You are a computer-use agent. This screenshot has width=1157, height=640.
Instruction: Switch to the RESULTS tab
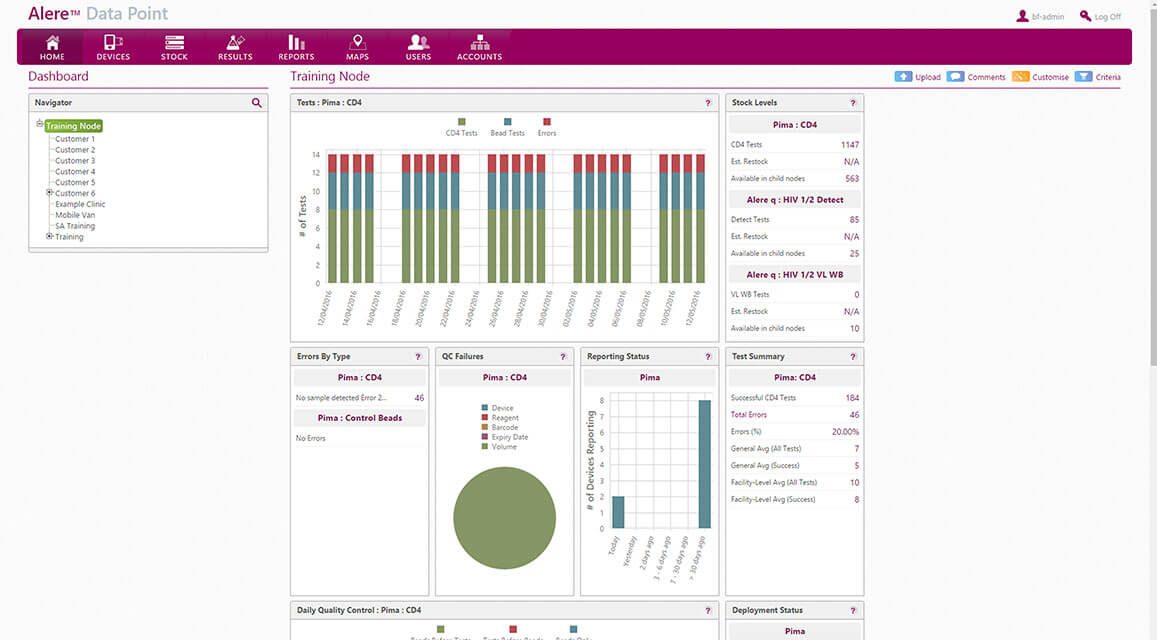pyautogui.click(x=235, y=46)
